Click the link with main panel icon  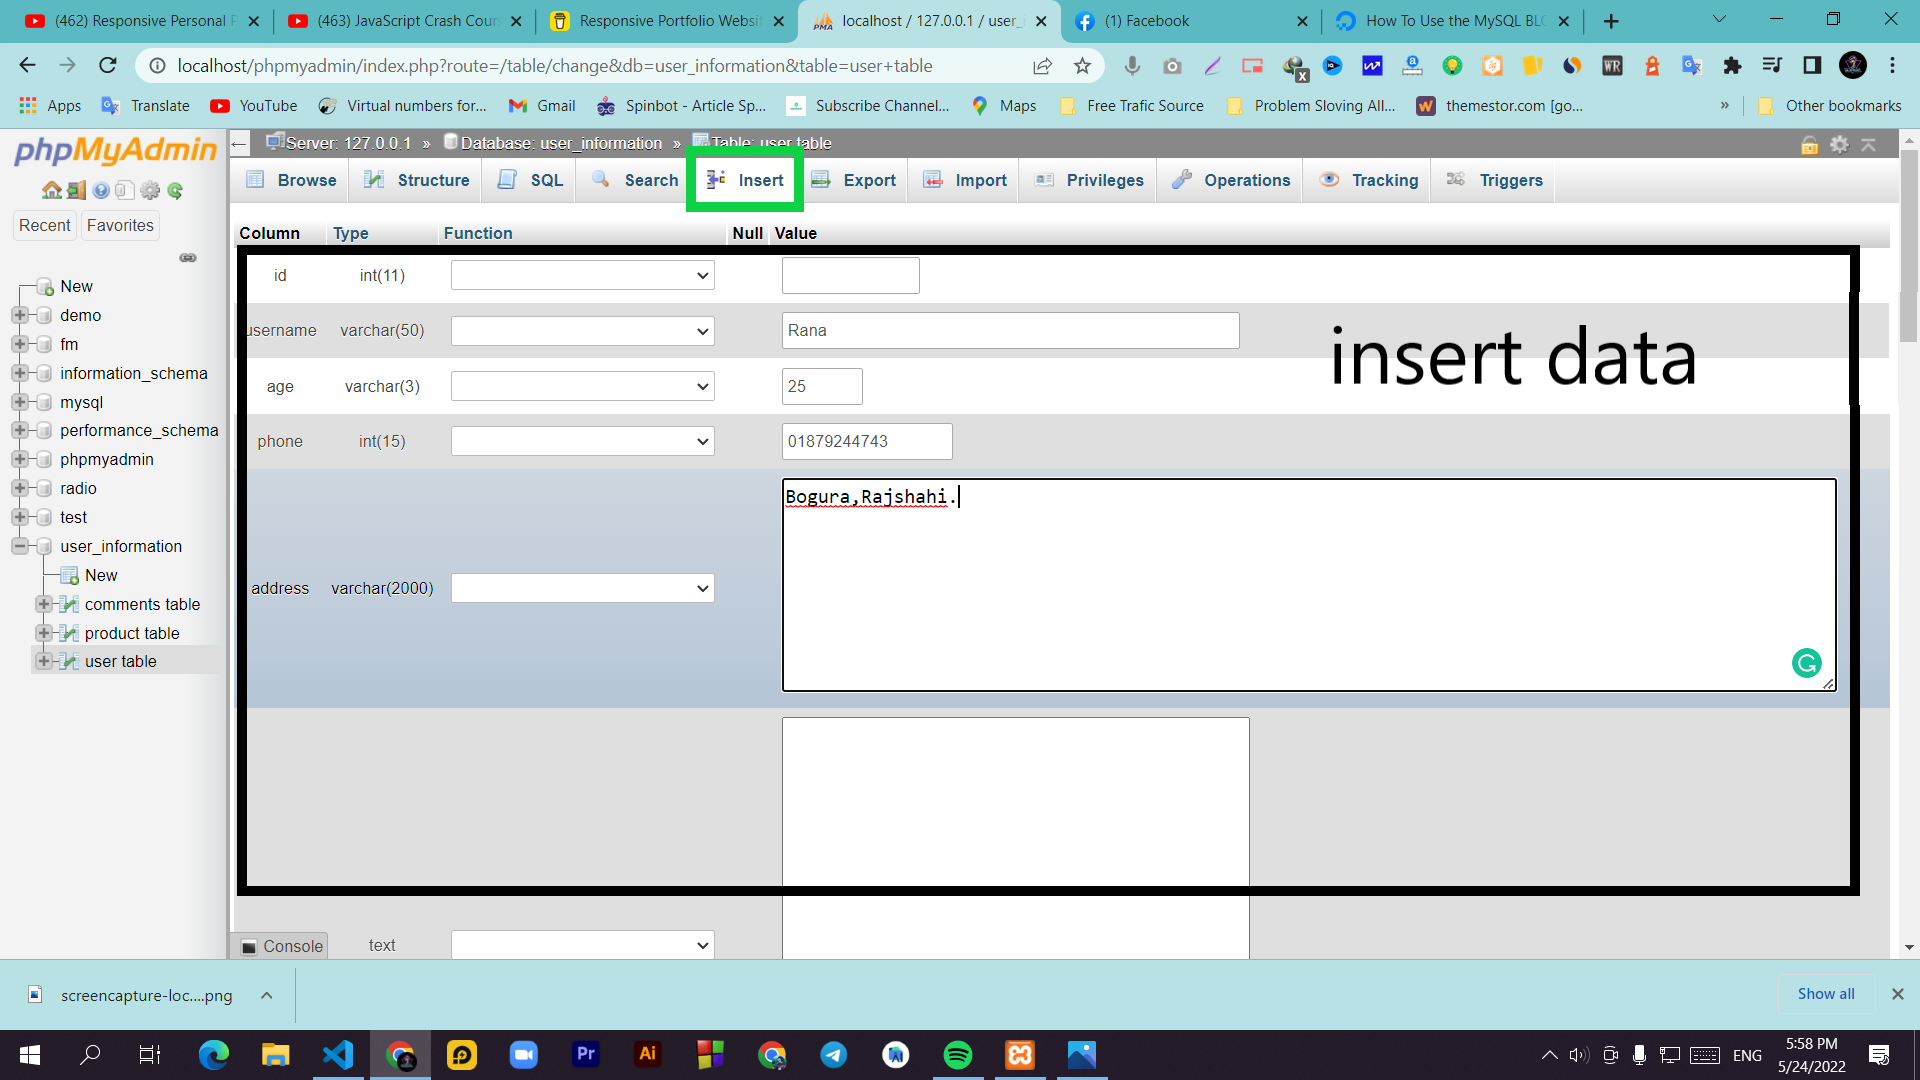point(188,258)
